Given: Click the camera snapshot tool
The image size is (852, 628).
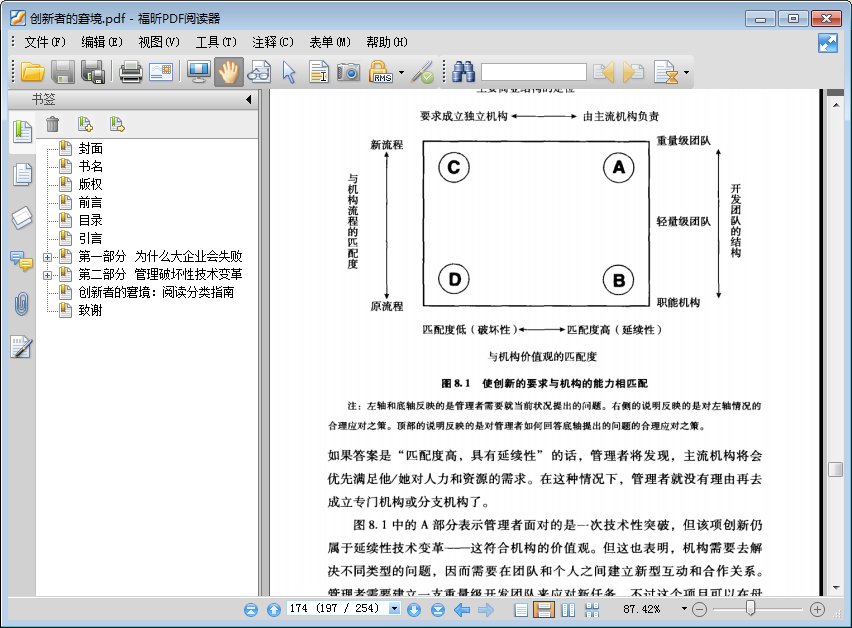Looking at the screenshot, I should point(348,72).
